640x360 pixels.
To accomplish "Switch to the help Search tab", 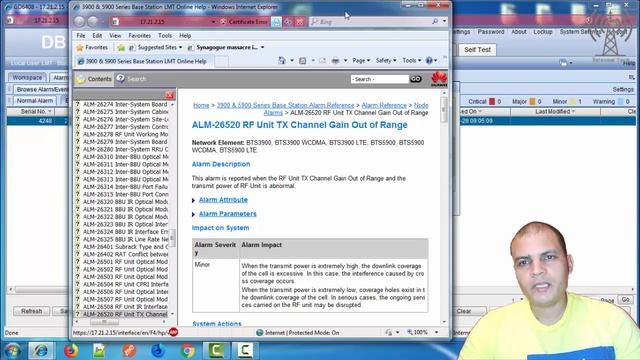I will pyautogui.click(x=131, y=79).
